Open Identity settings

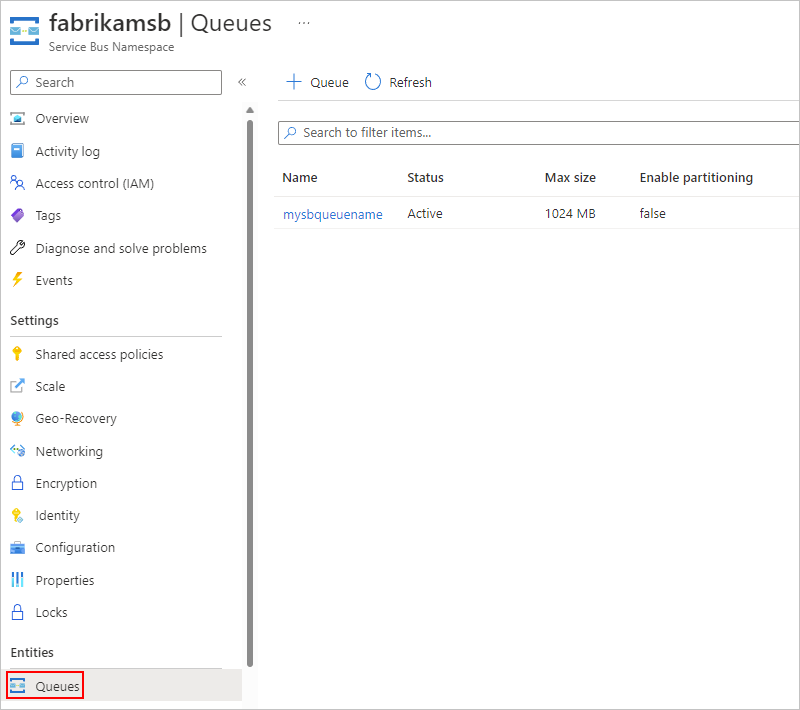coord(57,516)
